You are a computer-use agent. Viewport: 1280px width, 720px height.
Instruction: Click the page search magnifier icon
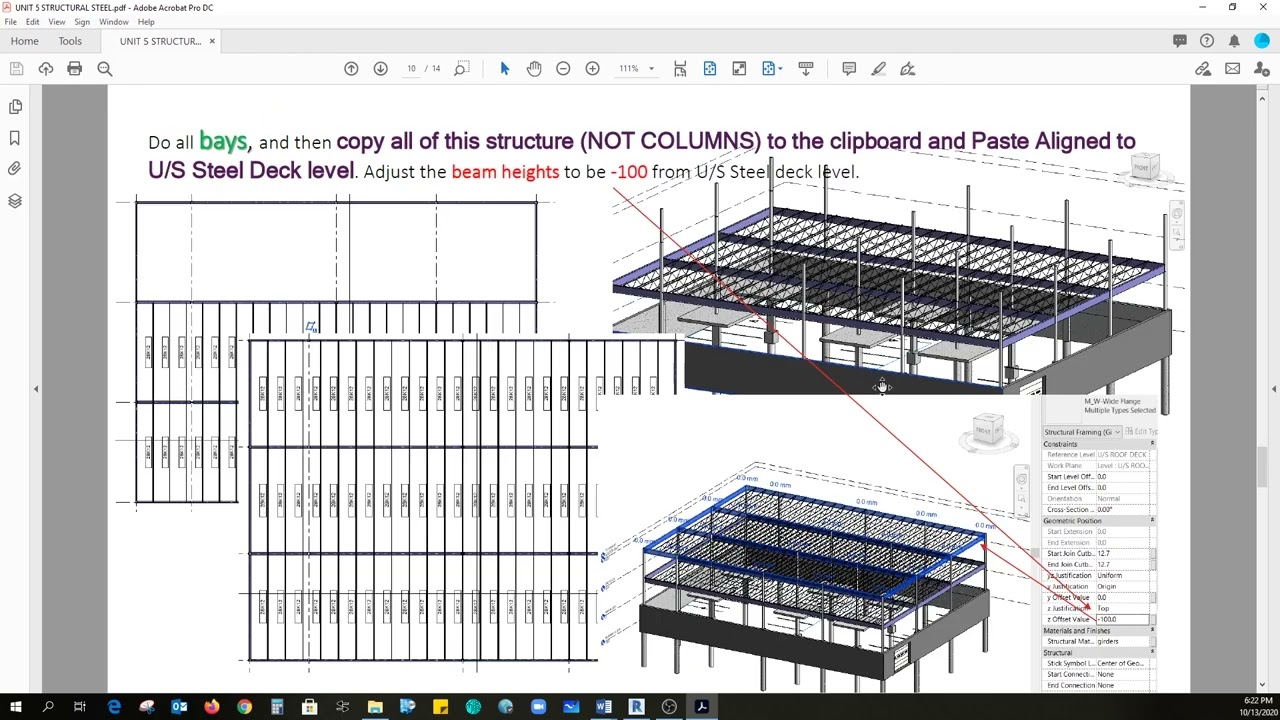(x=461, y=68)
